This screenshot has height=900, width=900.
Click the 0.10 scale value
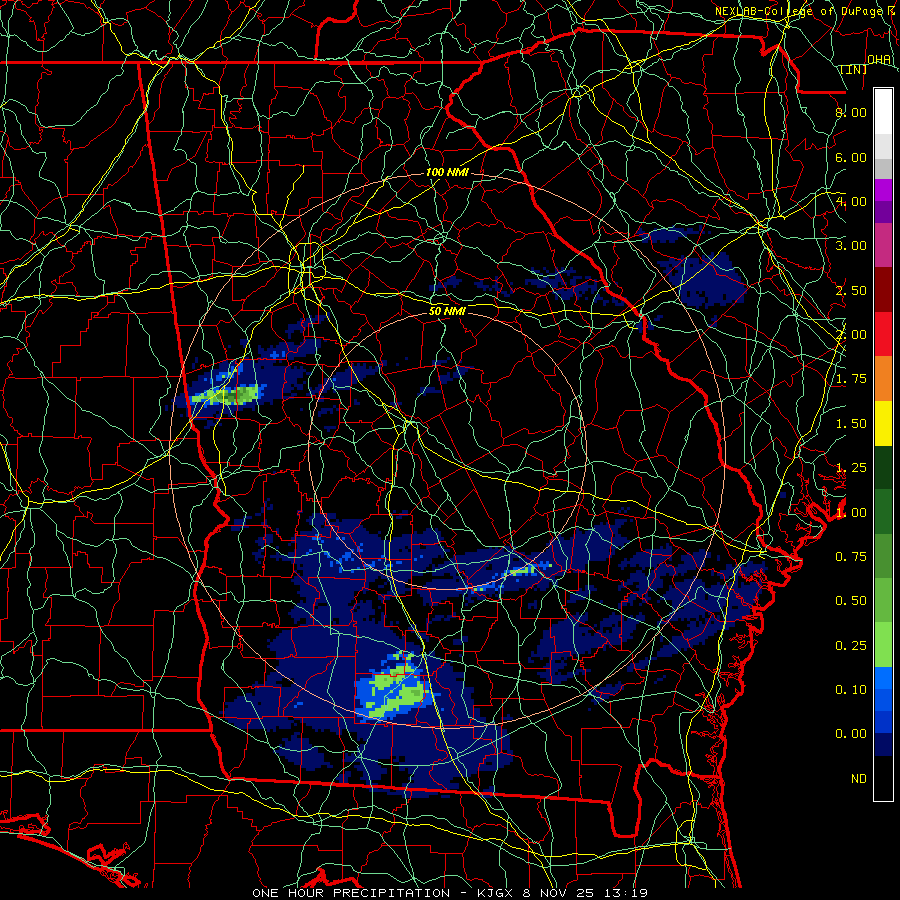tap(851, 690)
